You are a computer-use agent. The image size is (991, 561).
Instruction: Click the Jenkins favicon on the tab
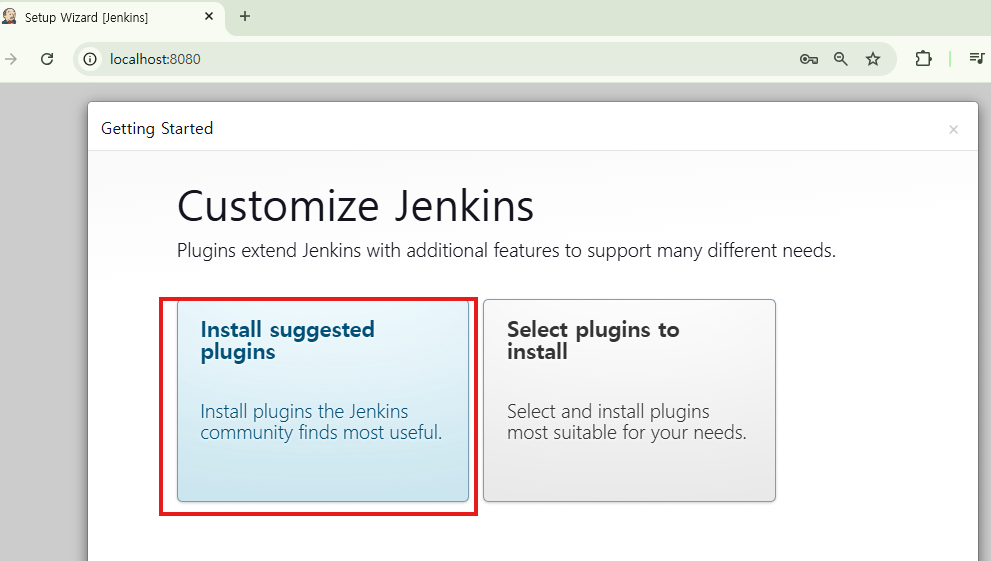pos(9,17)
